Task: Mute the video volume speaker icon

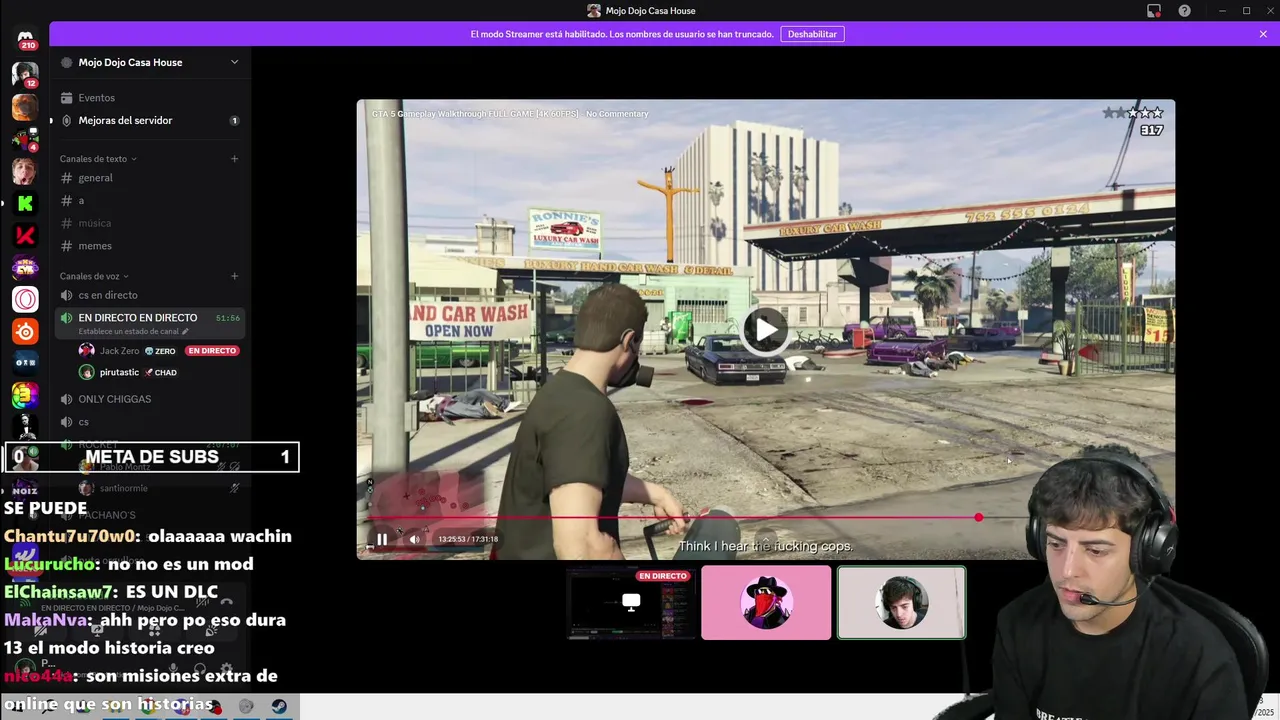Action: click(415, 539)
